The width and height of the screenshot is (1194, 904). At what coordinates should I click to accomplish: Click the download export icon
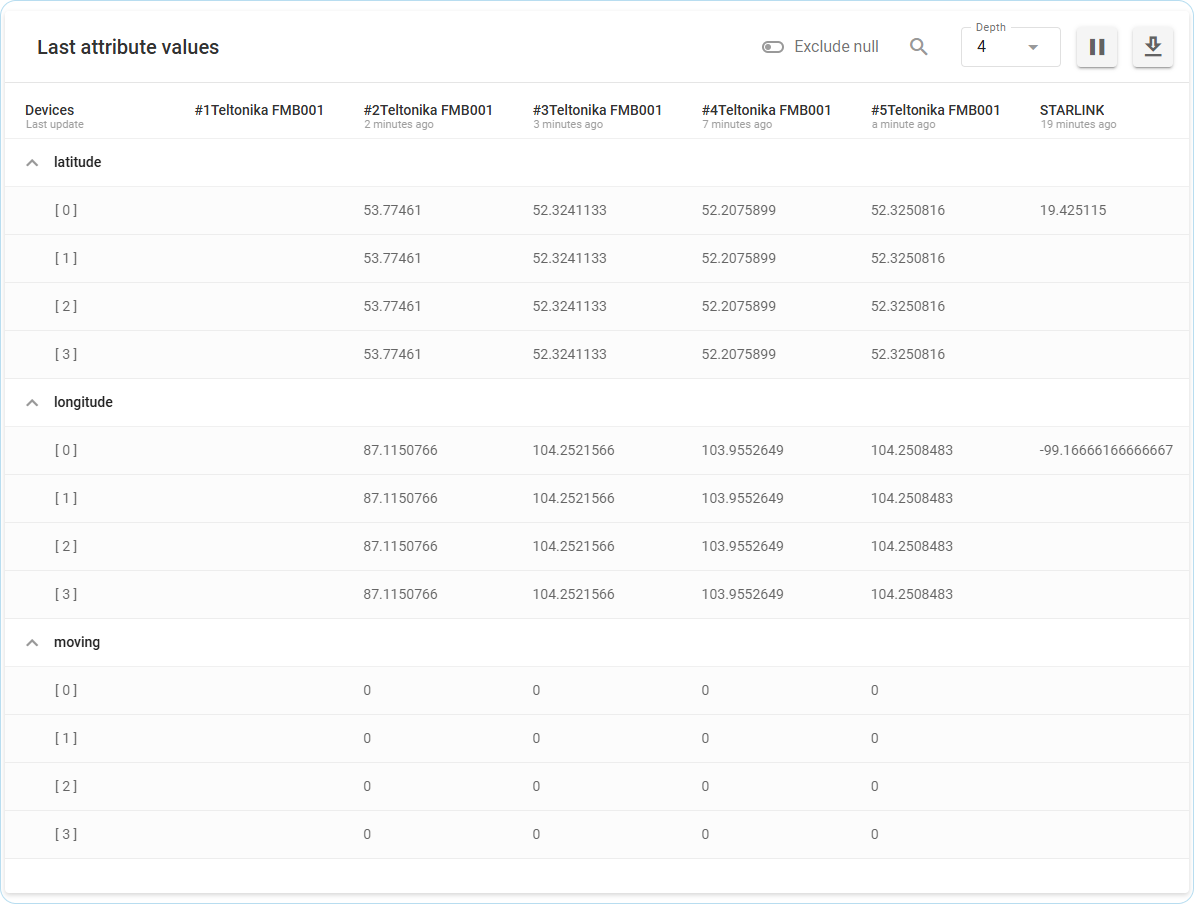[1152, 47]
